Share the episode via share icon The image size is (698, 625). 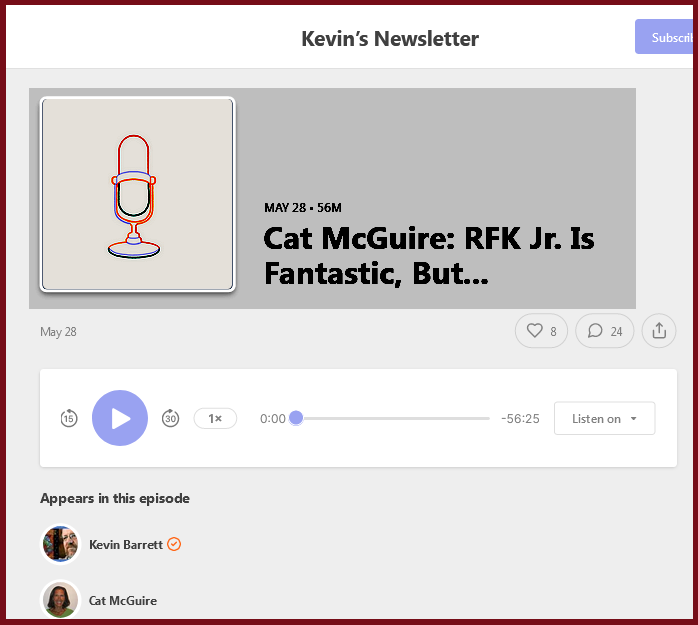[x=659, y=331]
